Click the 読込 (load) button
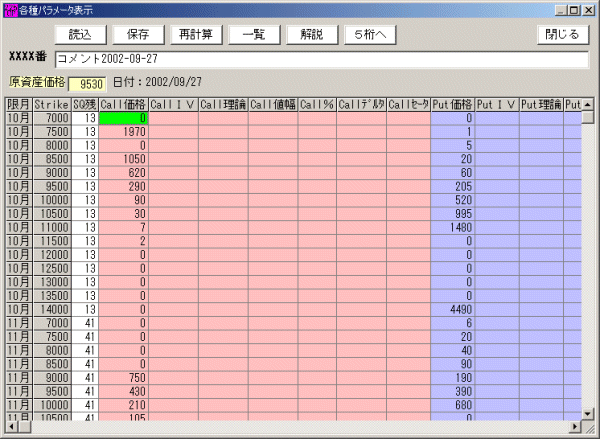Viewport: 600px width, 439px height. point(80,35)
